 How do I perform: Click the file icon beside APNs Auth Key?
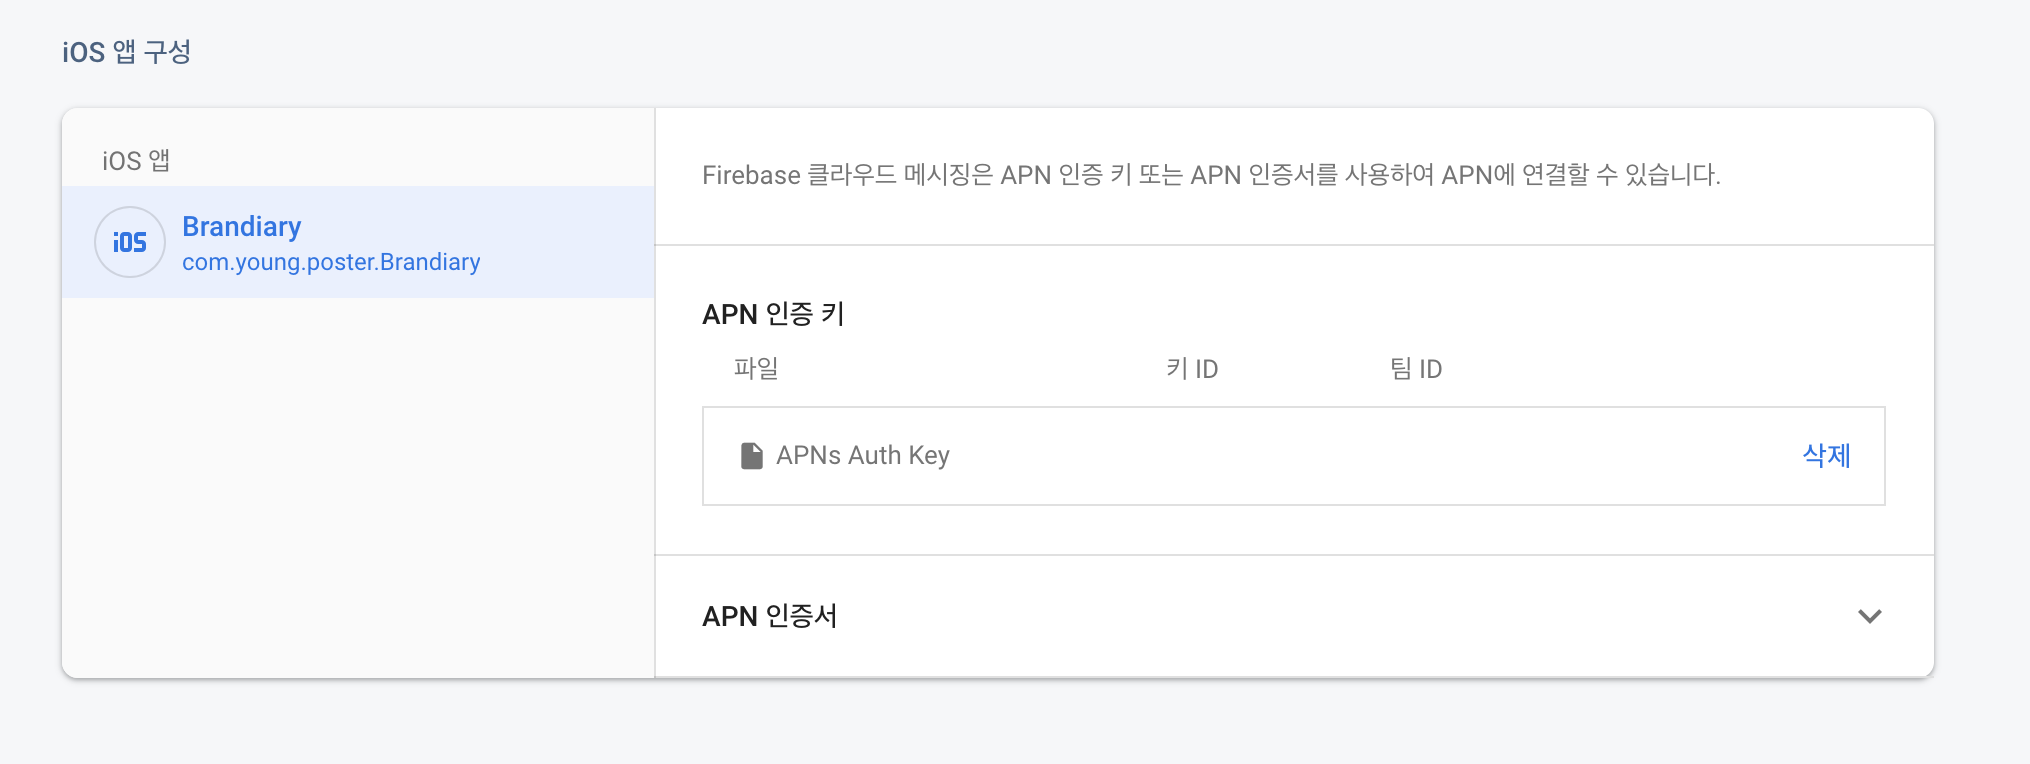click(751, 456)
